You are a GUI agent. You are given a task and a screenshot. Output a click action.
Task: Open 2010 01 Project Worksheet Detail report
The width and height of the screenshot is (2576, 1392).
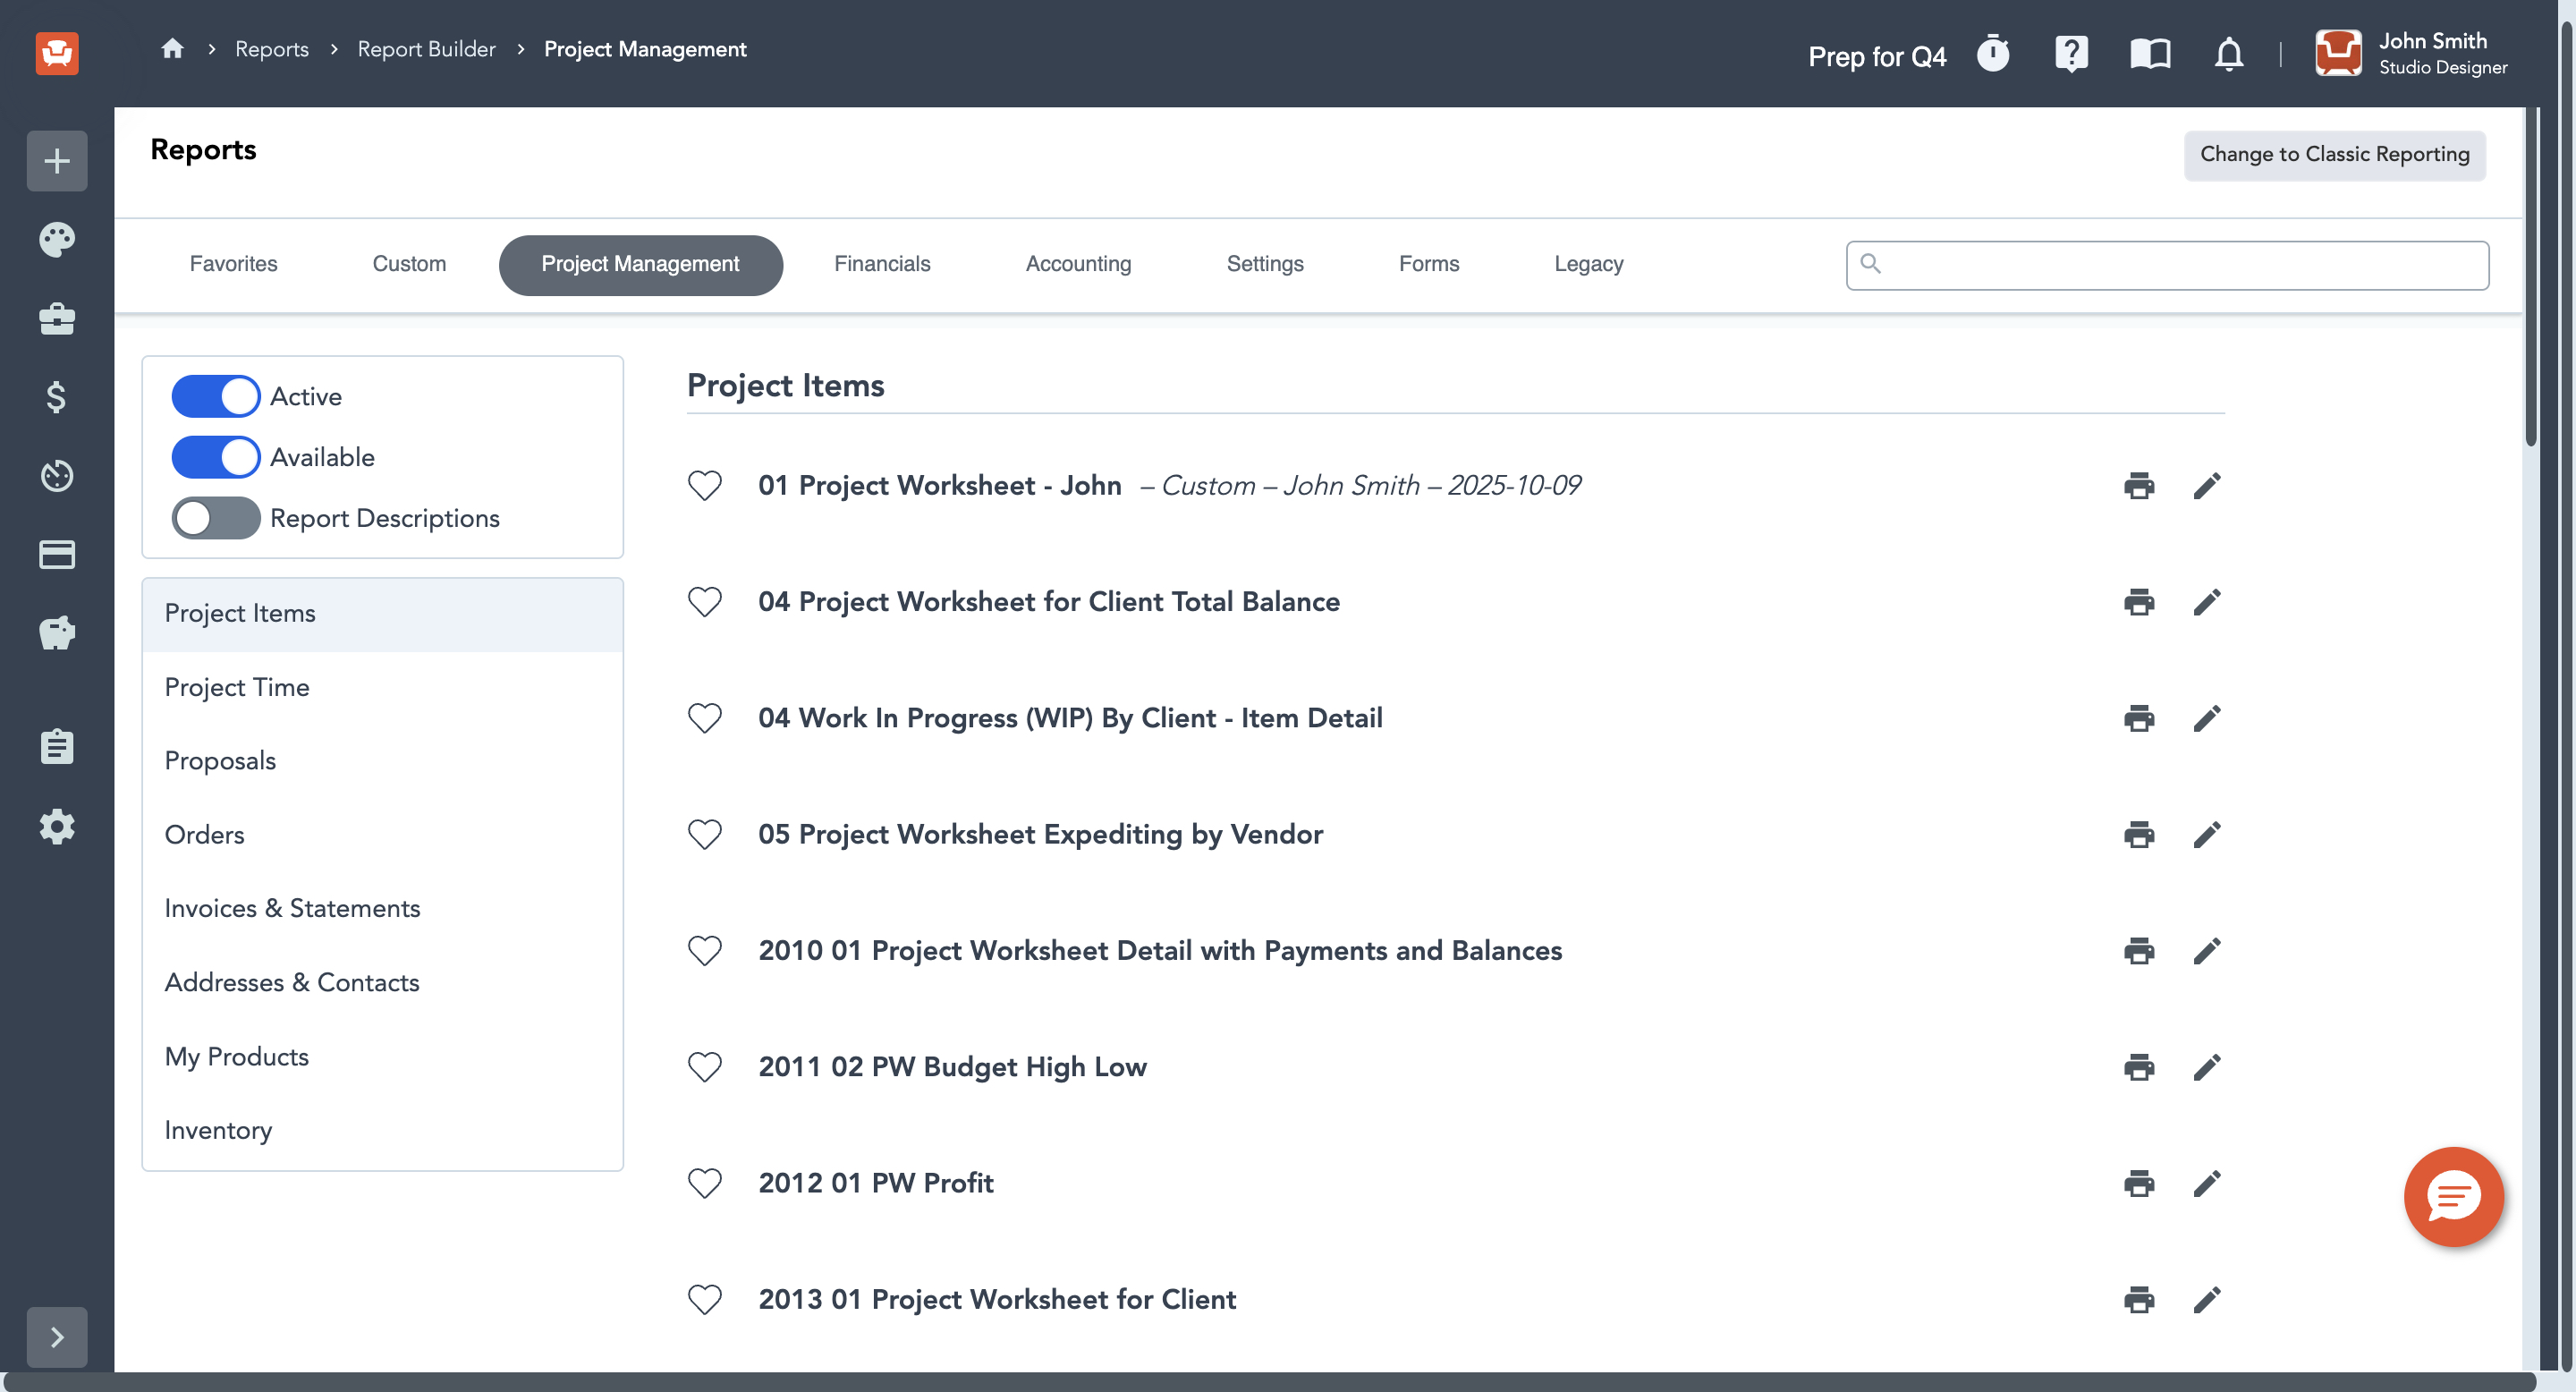1160,950
